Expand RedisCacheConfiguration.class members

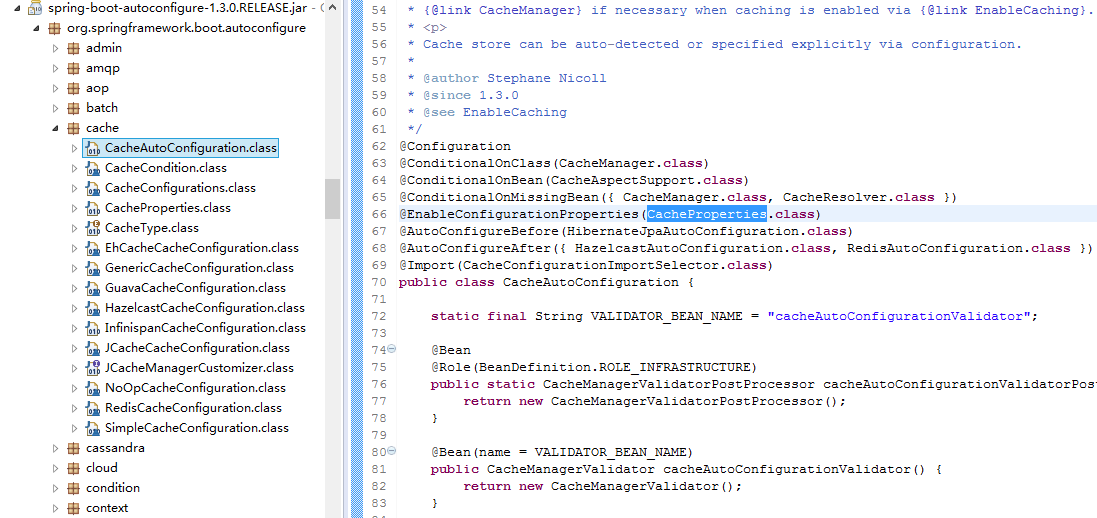click(x=75, y=407)
